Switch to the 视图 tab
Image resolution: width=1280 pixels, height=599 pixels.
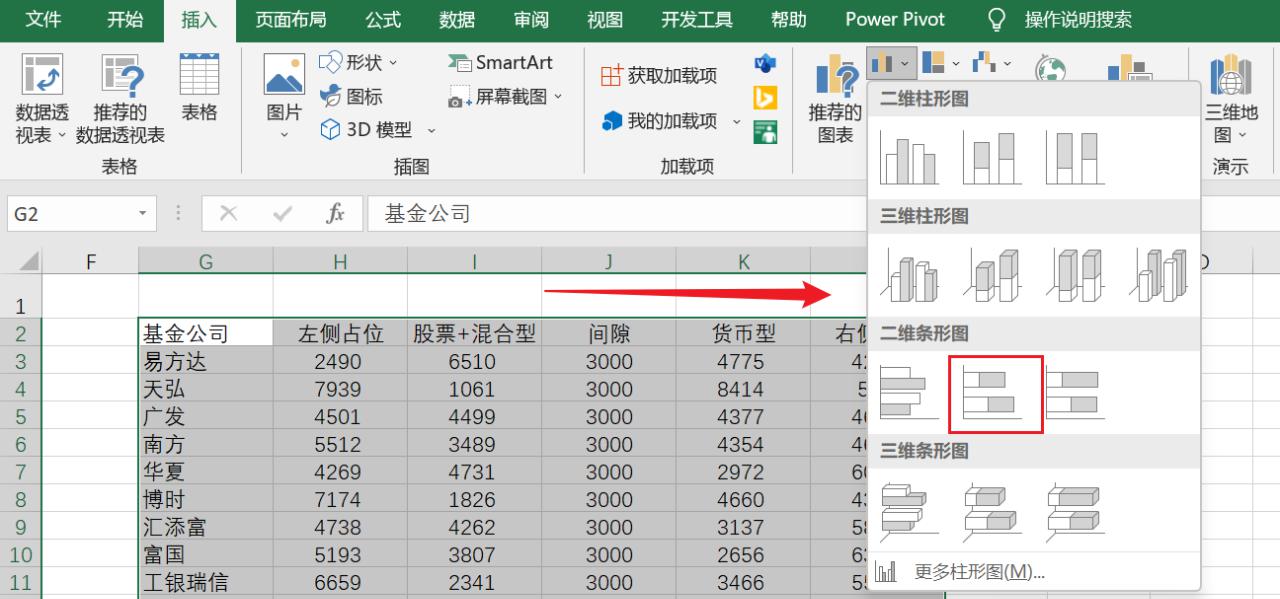[x=605, y=20]
